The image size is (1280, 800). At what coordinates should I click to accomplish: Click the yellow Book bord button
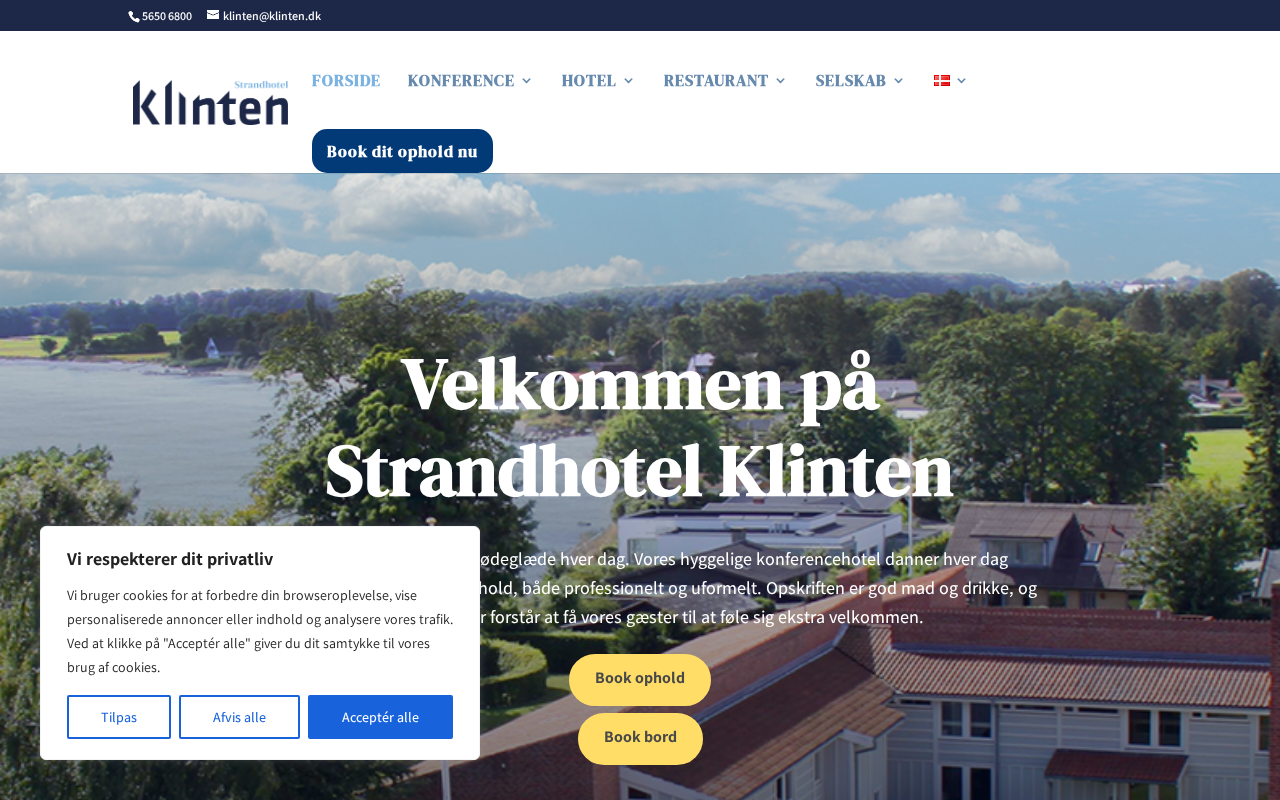pyautogui.click(x=640, y=738)
